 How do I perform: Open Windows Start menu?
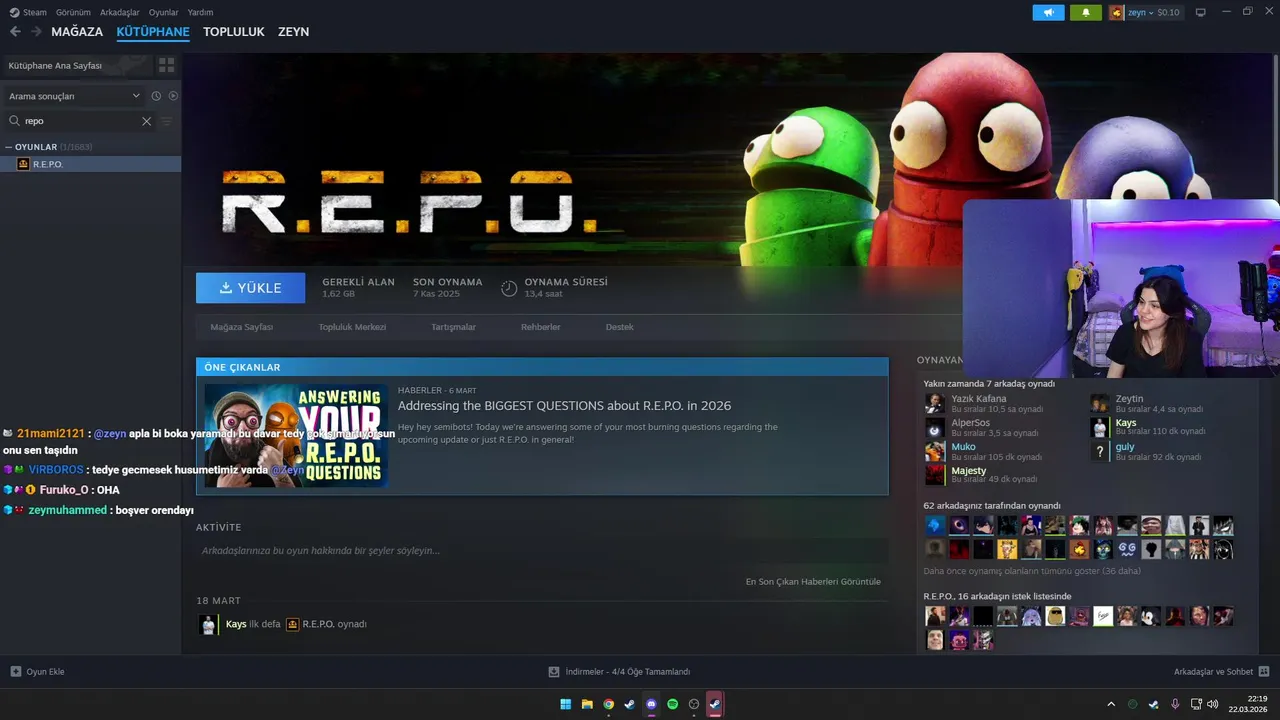566,704
